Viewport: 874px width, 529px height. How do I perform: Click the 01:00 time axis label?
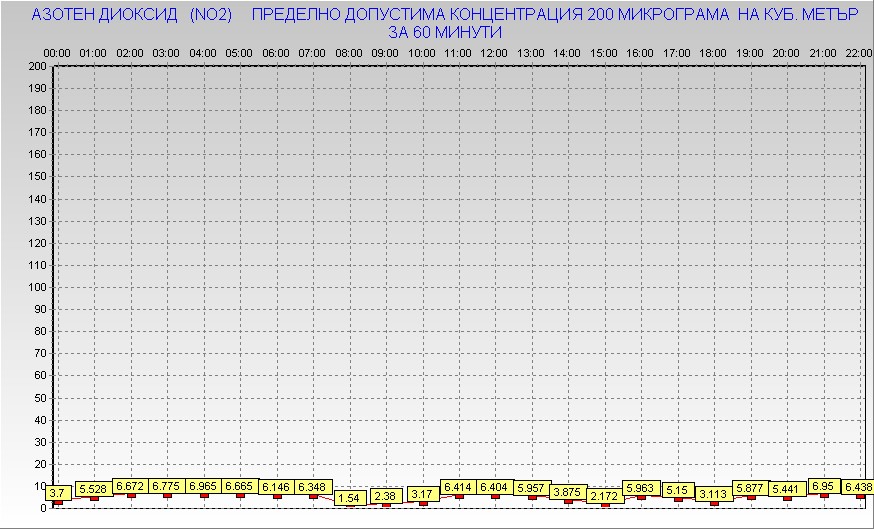[x=93, y=53]
